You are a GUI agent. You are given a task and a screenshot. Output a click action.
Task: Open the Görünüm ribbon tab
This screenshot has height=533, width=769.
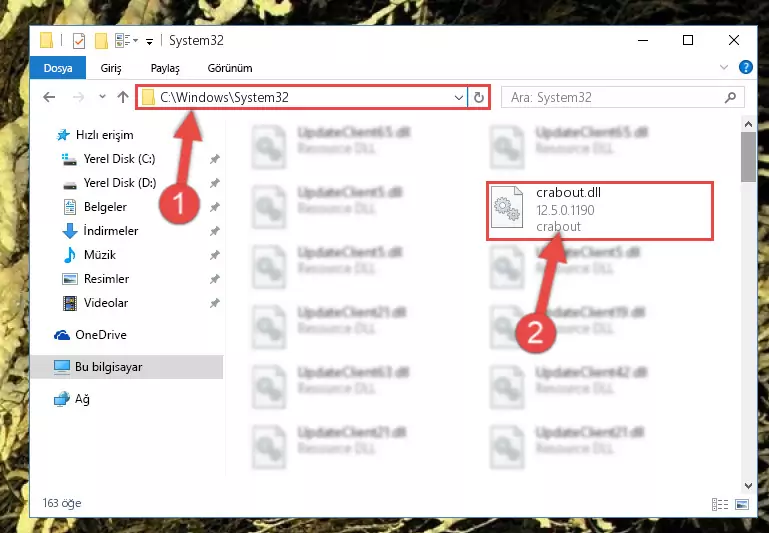[230, 68]
